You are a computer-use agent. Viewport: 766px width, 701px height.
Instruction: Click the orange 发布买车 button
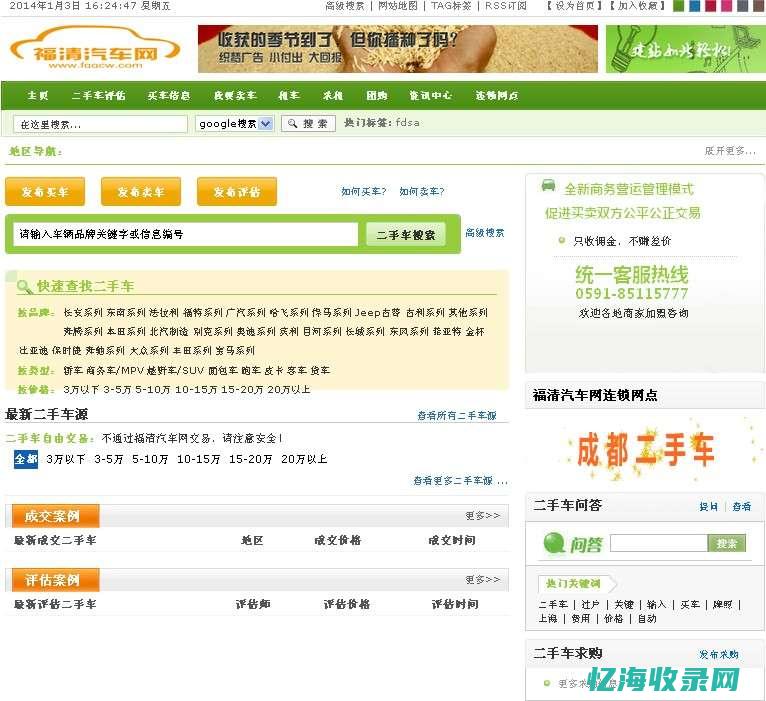(x=45, y=192)
